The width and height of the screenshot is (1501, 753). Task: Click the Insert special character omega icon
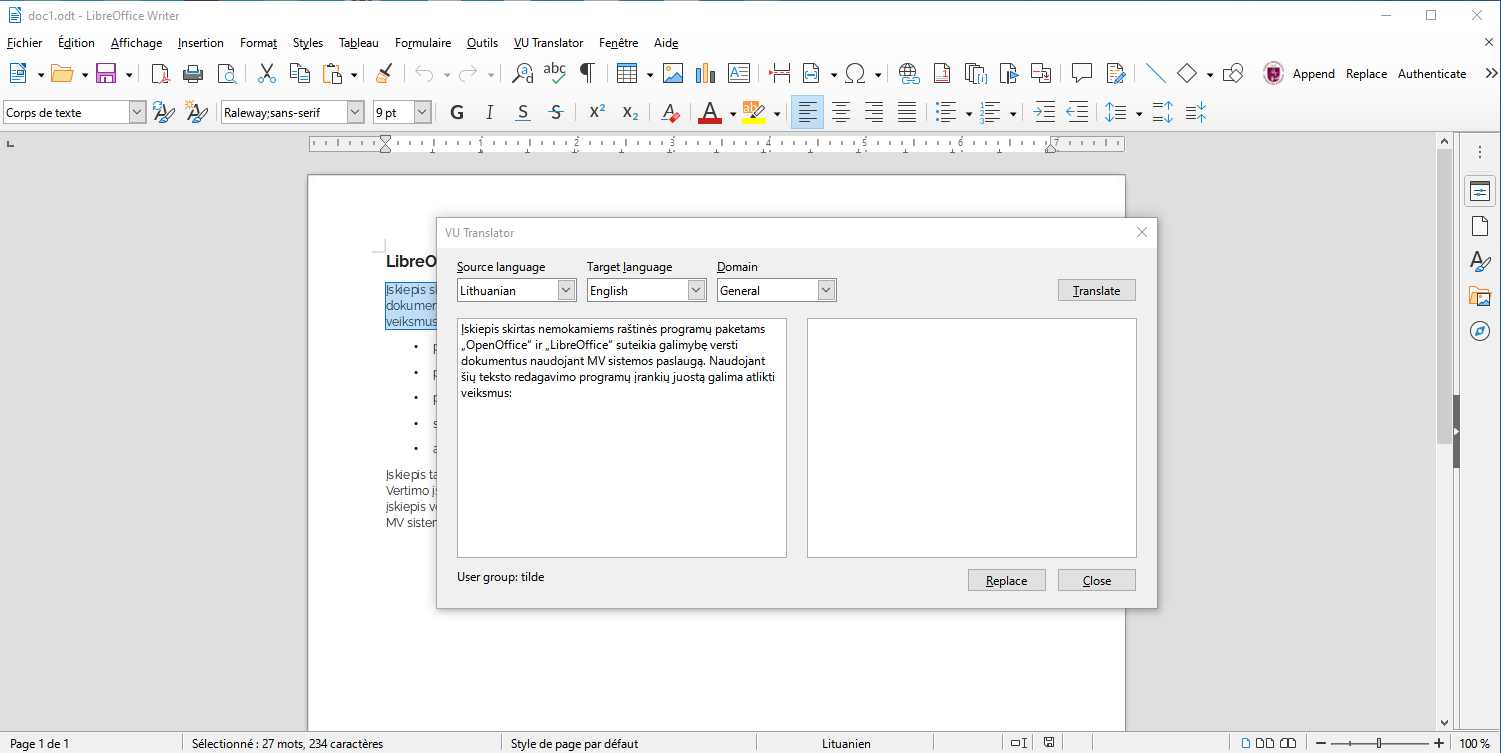(855, 73)
